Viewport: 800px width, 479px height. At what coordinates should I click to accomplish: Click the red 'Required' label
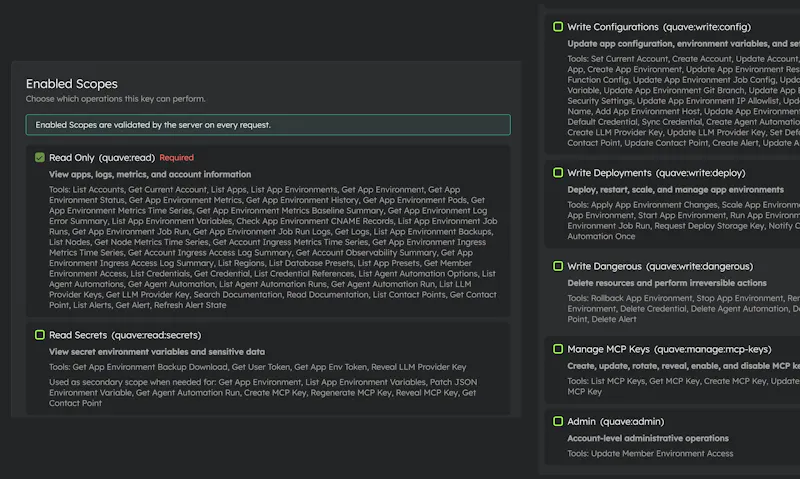177,158
